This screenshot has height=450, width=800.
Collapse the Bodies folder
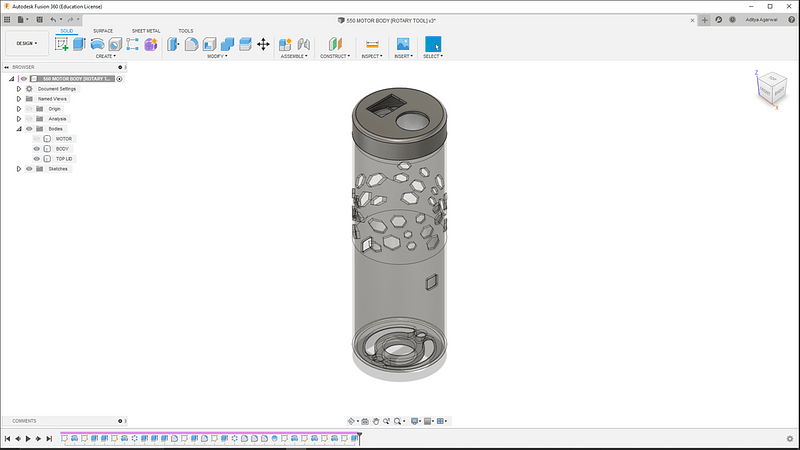(19, 129)
